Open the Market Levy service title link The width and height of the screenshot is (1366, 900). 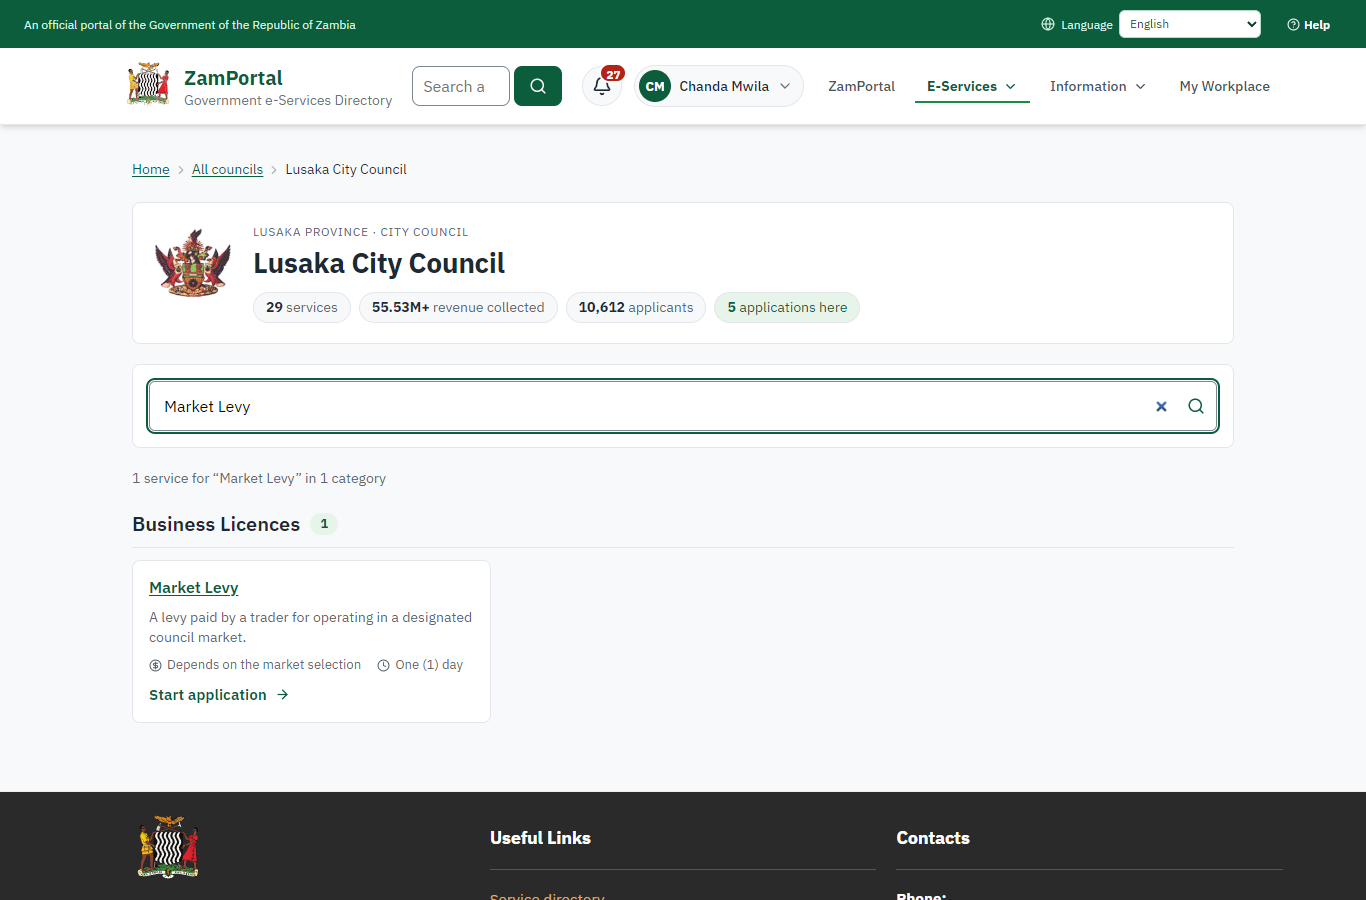[194, 588]
